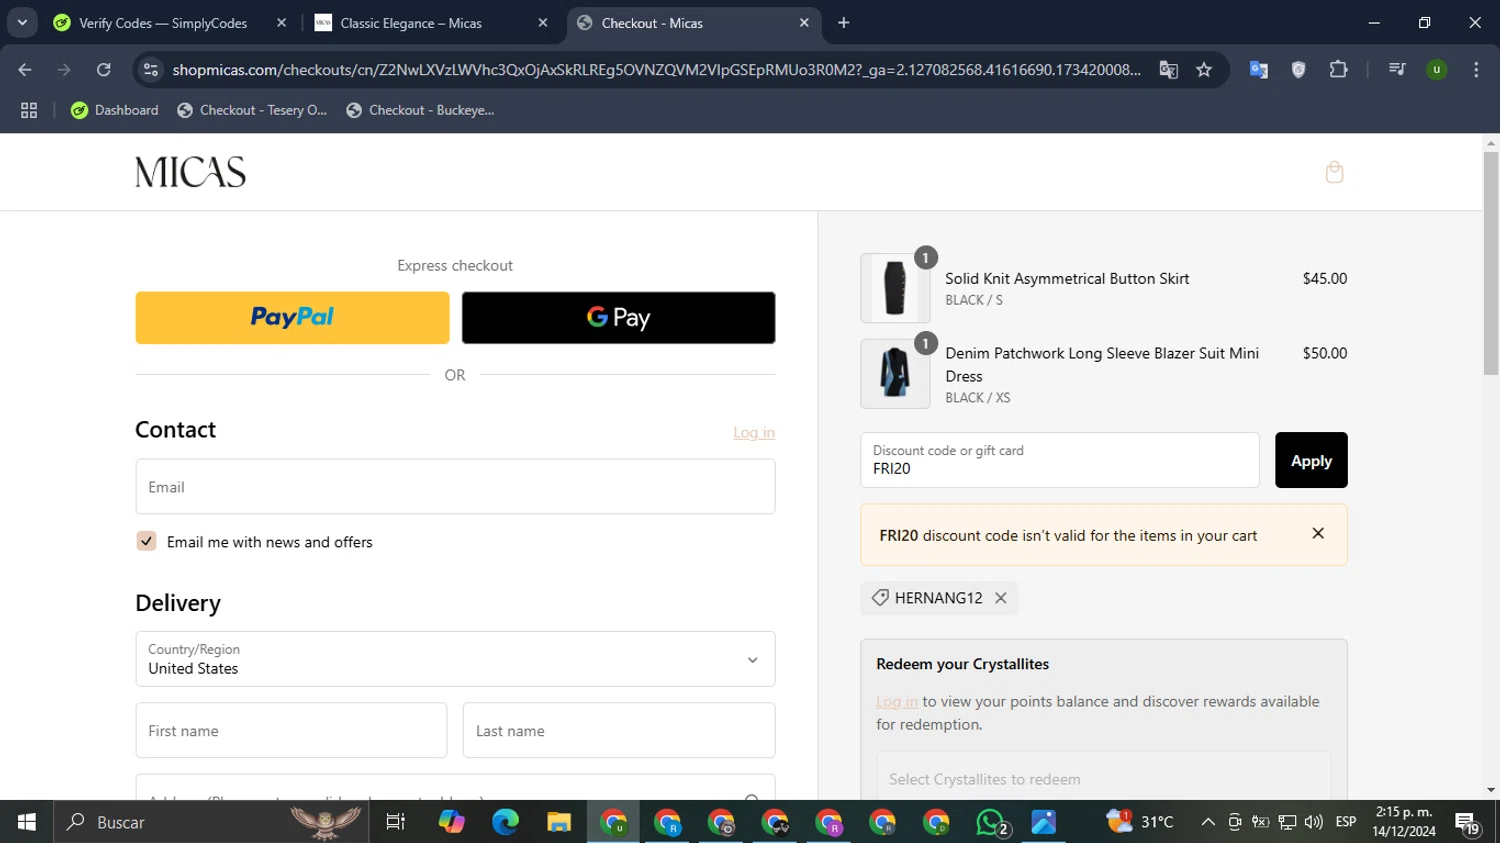Image resolution: width=1500 pixels, height=843 pixels.
Task: Open the Chrome three-dot menu
Action: pos(1476,69)
